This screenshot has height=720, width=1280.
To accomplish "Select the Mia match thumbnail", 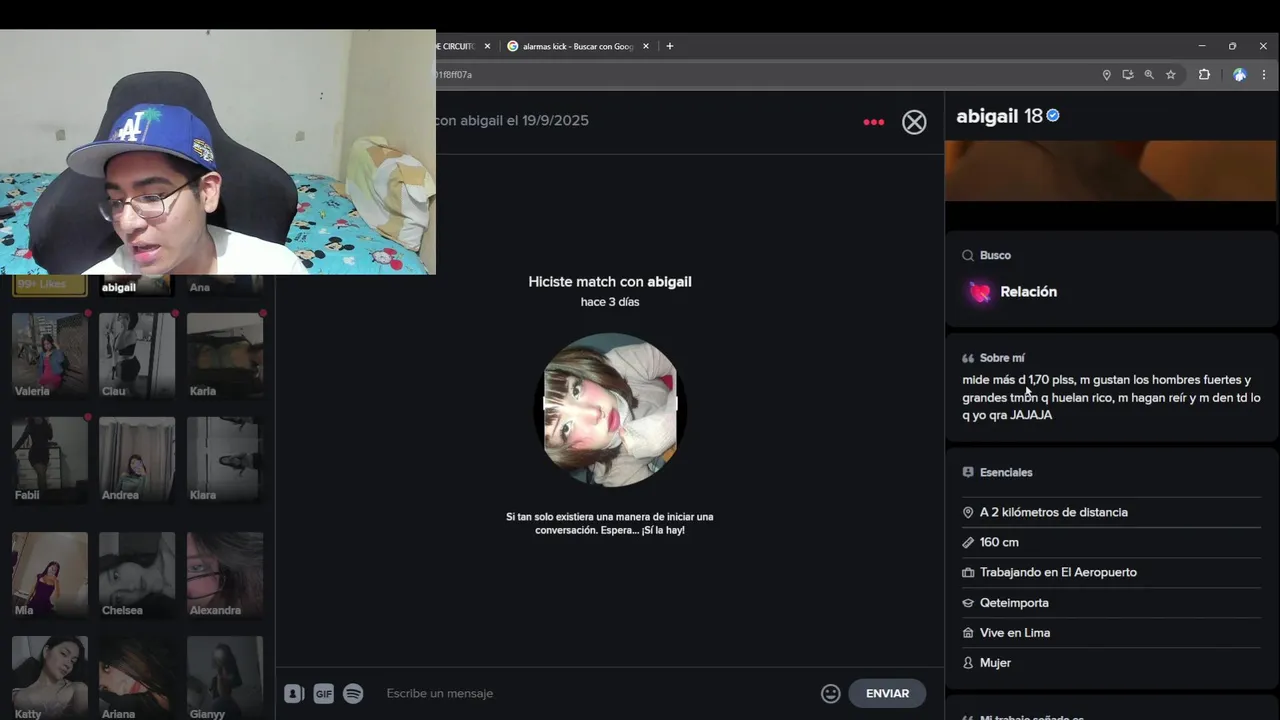I will 49,575.
